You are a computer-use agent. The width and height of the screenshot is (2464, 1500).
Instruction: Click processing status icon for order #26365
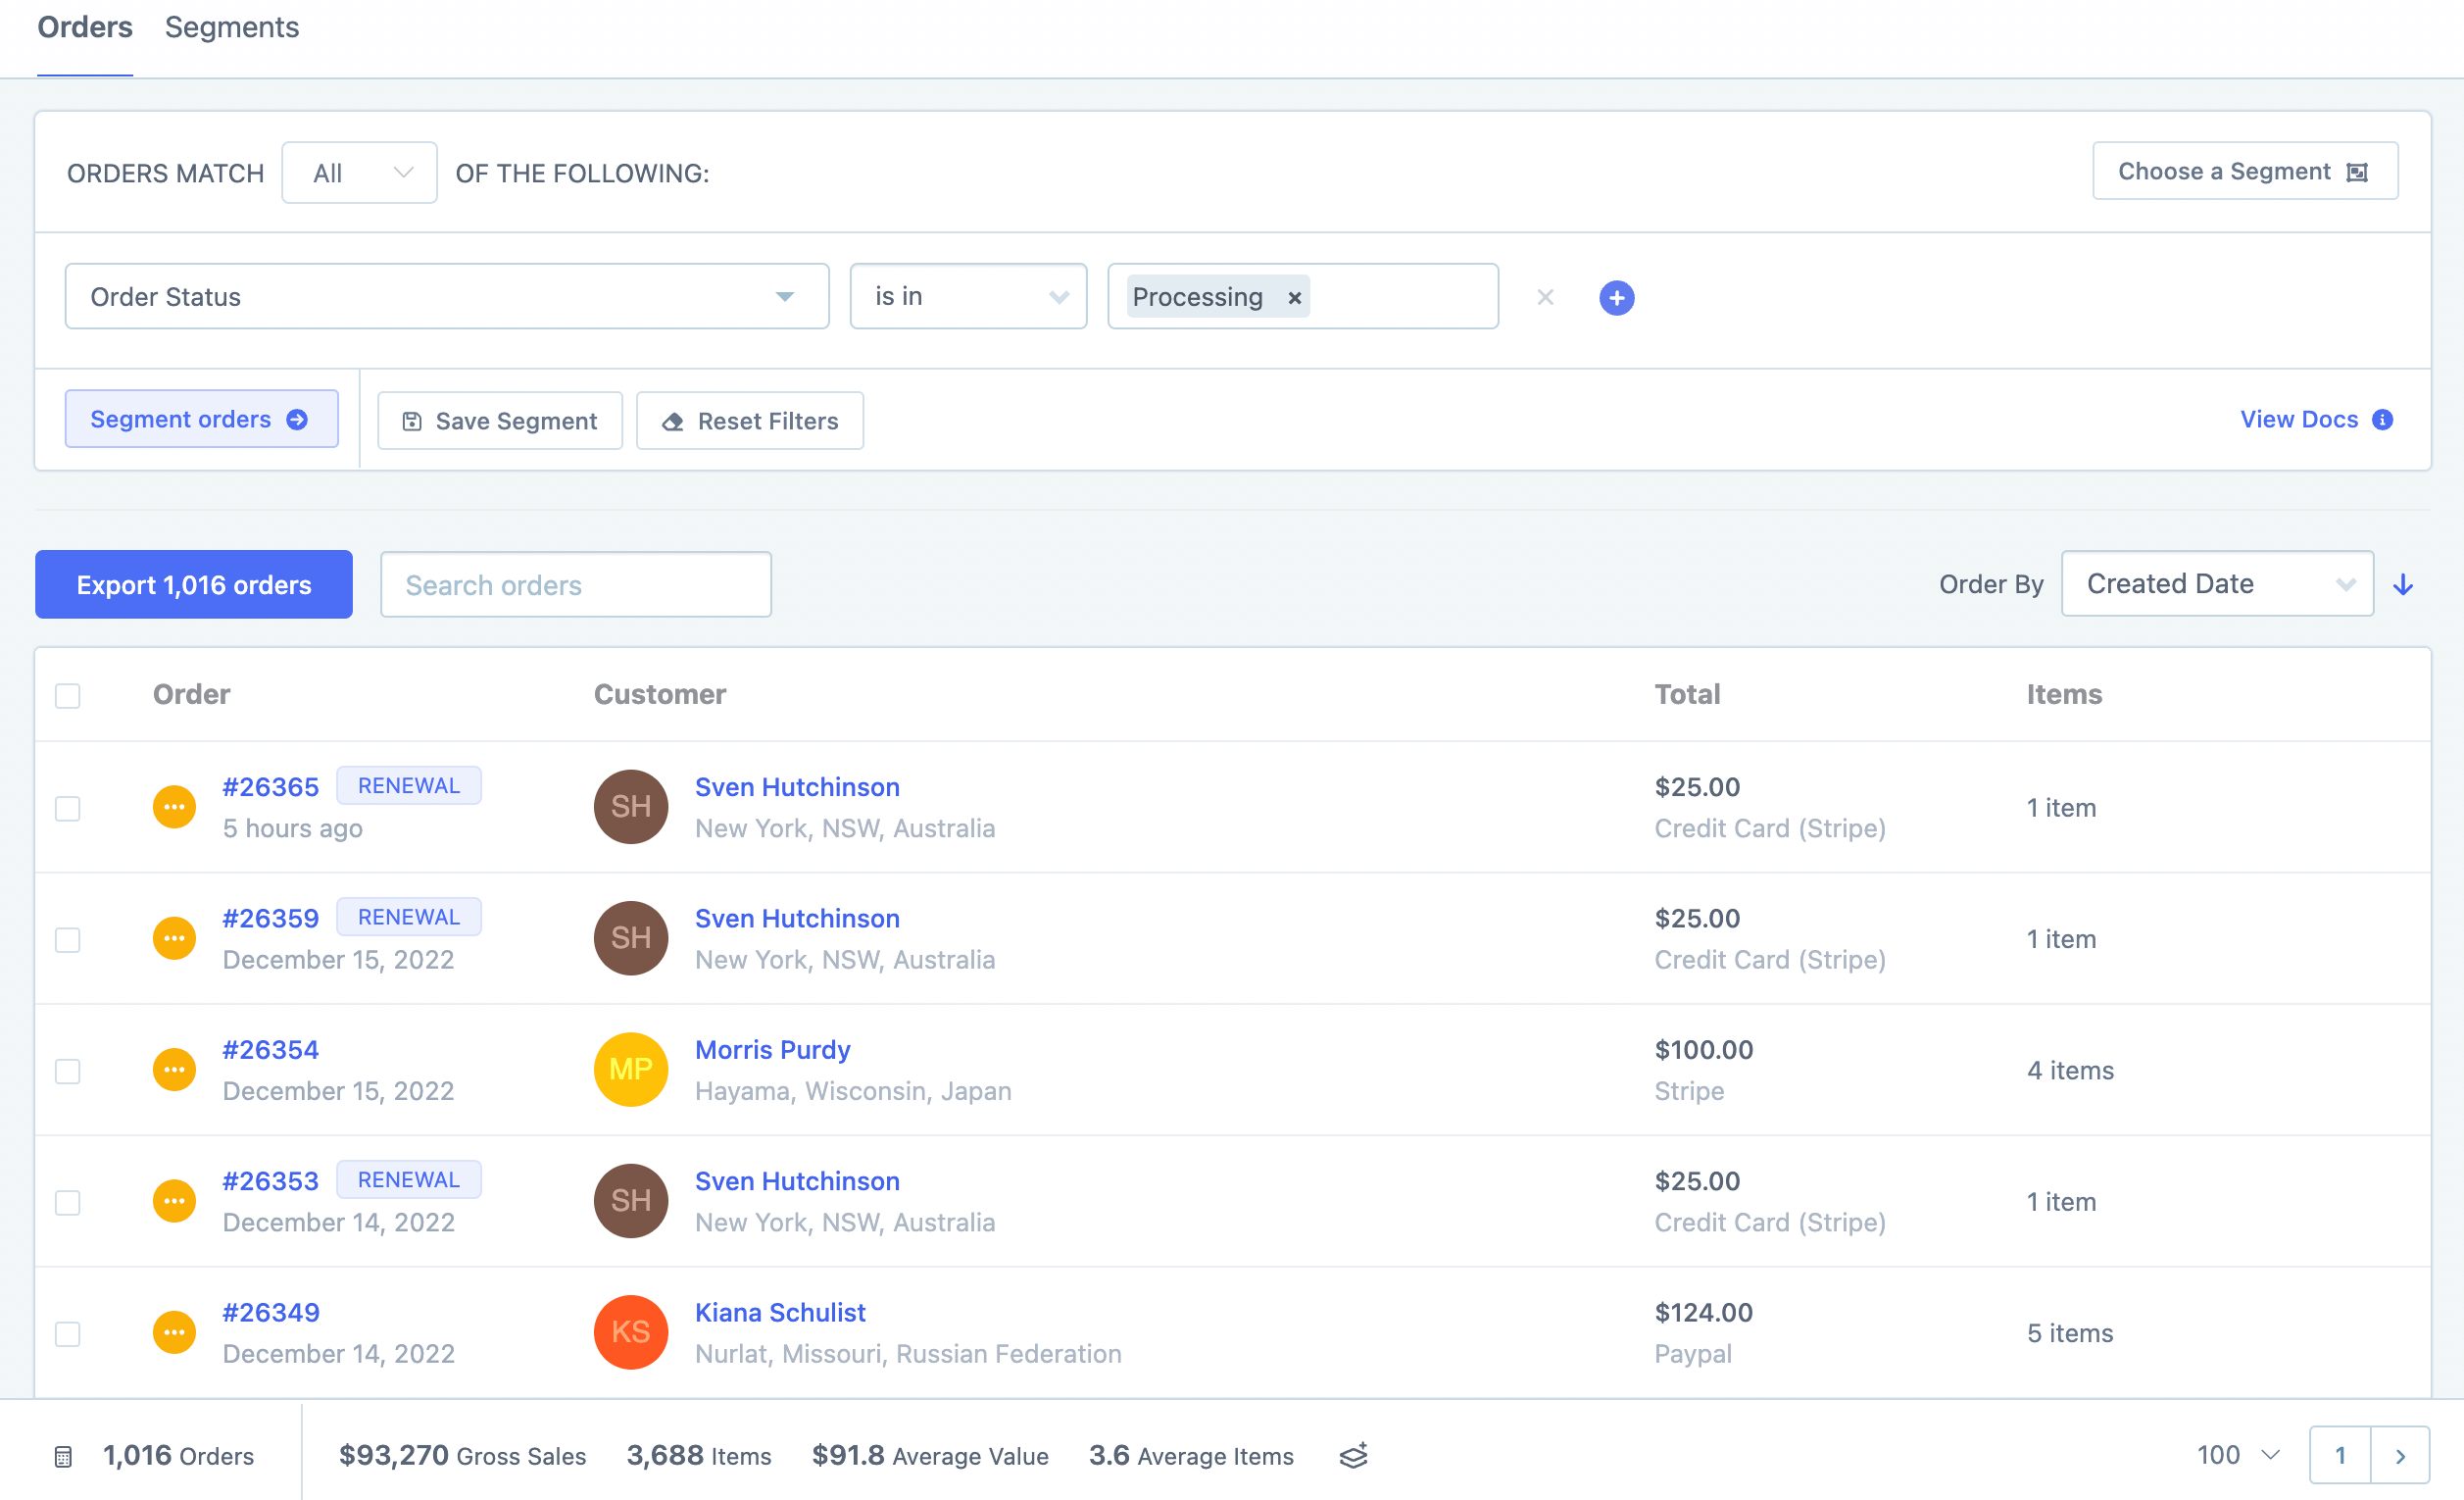pos(174,807)
